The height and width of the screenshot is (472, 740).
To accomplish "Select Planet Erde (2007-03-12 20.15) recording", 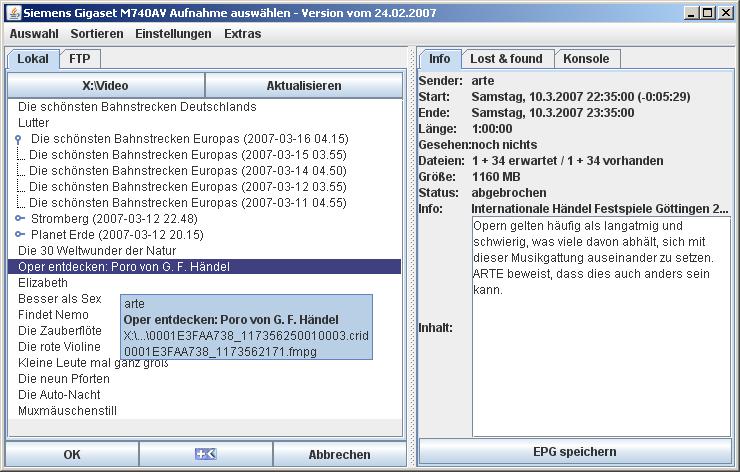I will pyautogui.click(x=117, y=235).
